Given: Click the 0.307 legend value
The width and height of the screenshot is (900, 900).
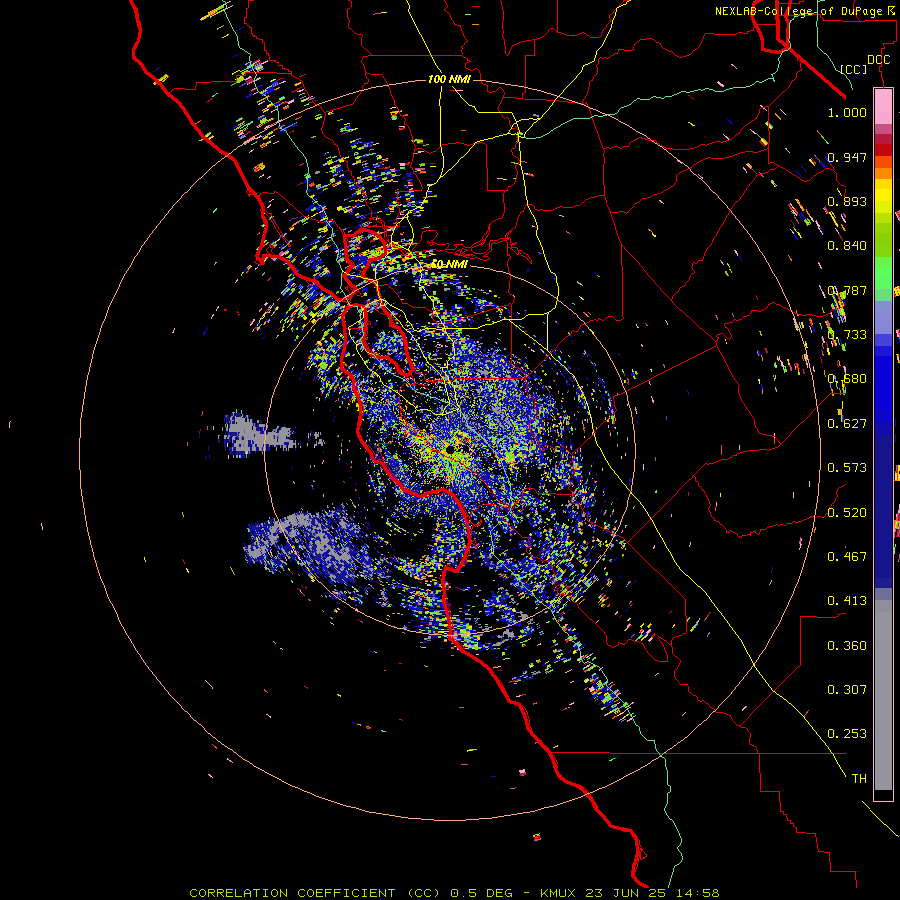Looking at the screenshot, I should coord(847,690).
